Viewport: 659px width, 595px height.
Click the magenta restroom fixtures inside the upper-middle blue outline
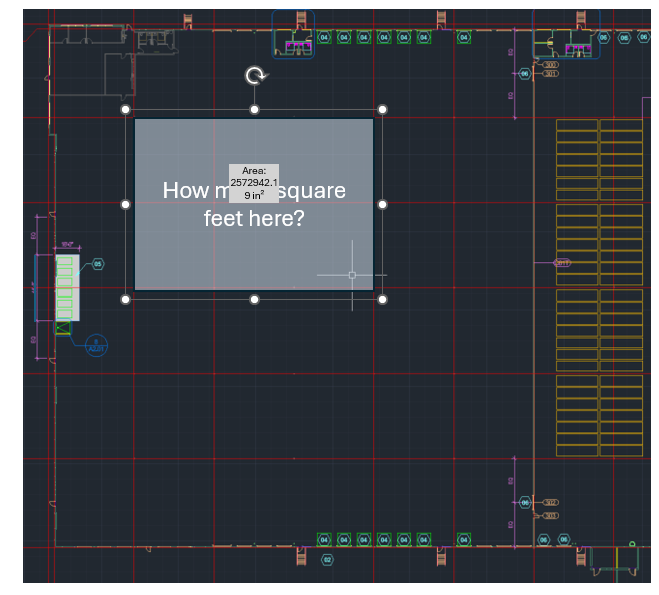(298, 45)
